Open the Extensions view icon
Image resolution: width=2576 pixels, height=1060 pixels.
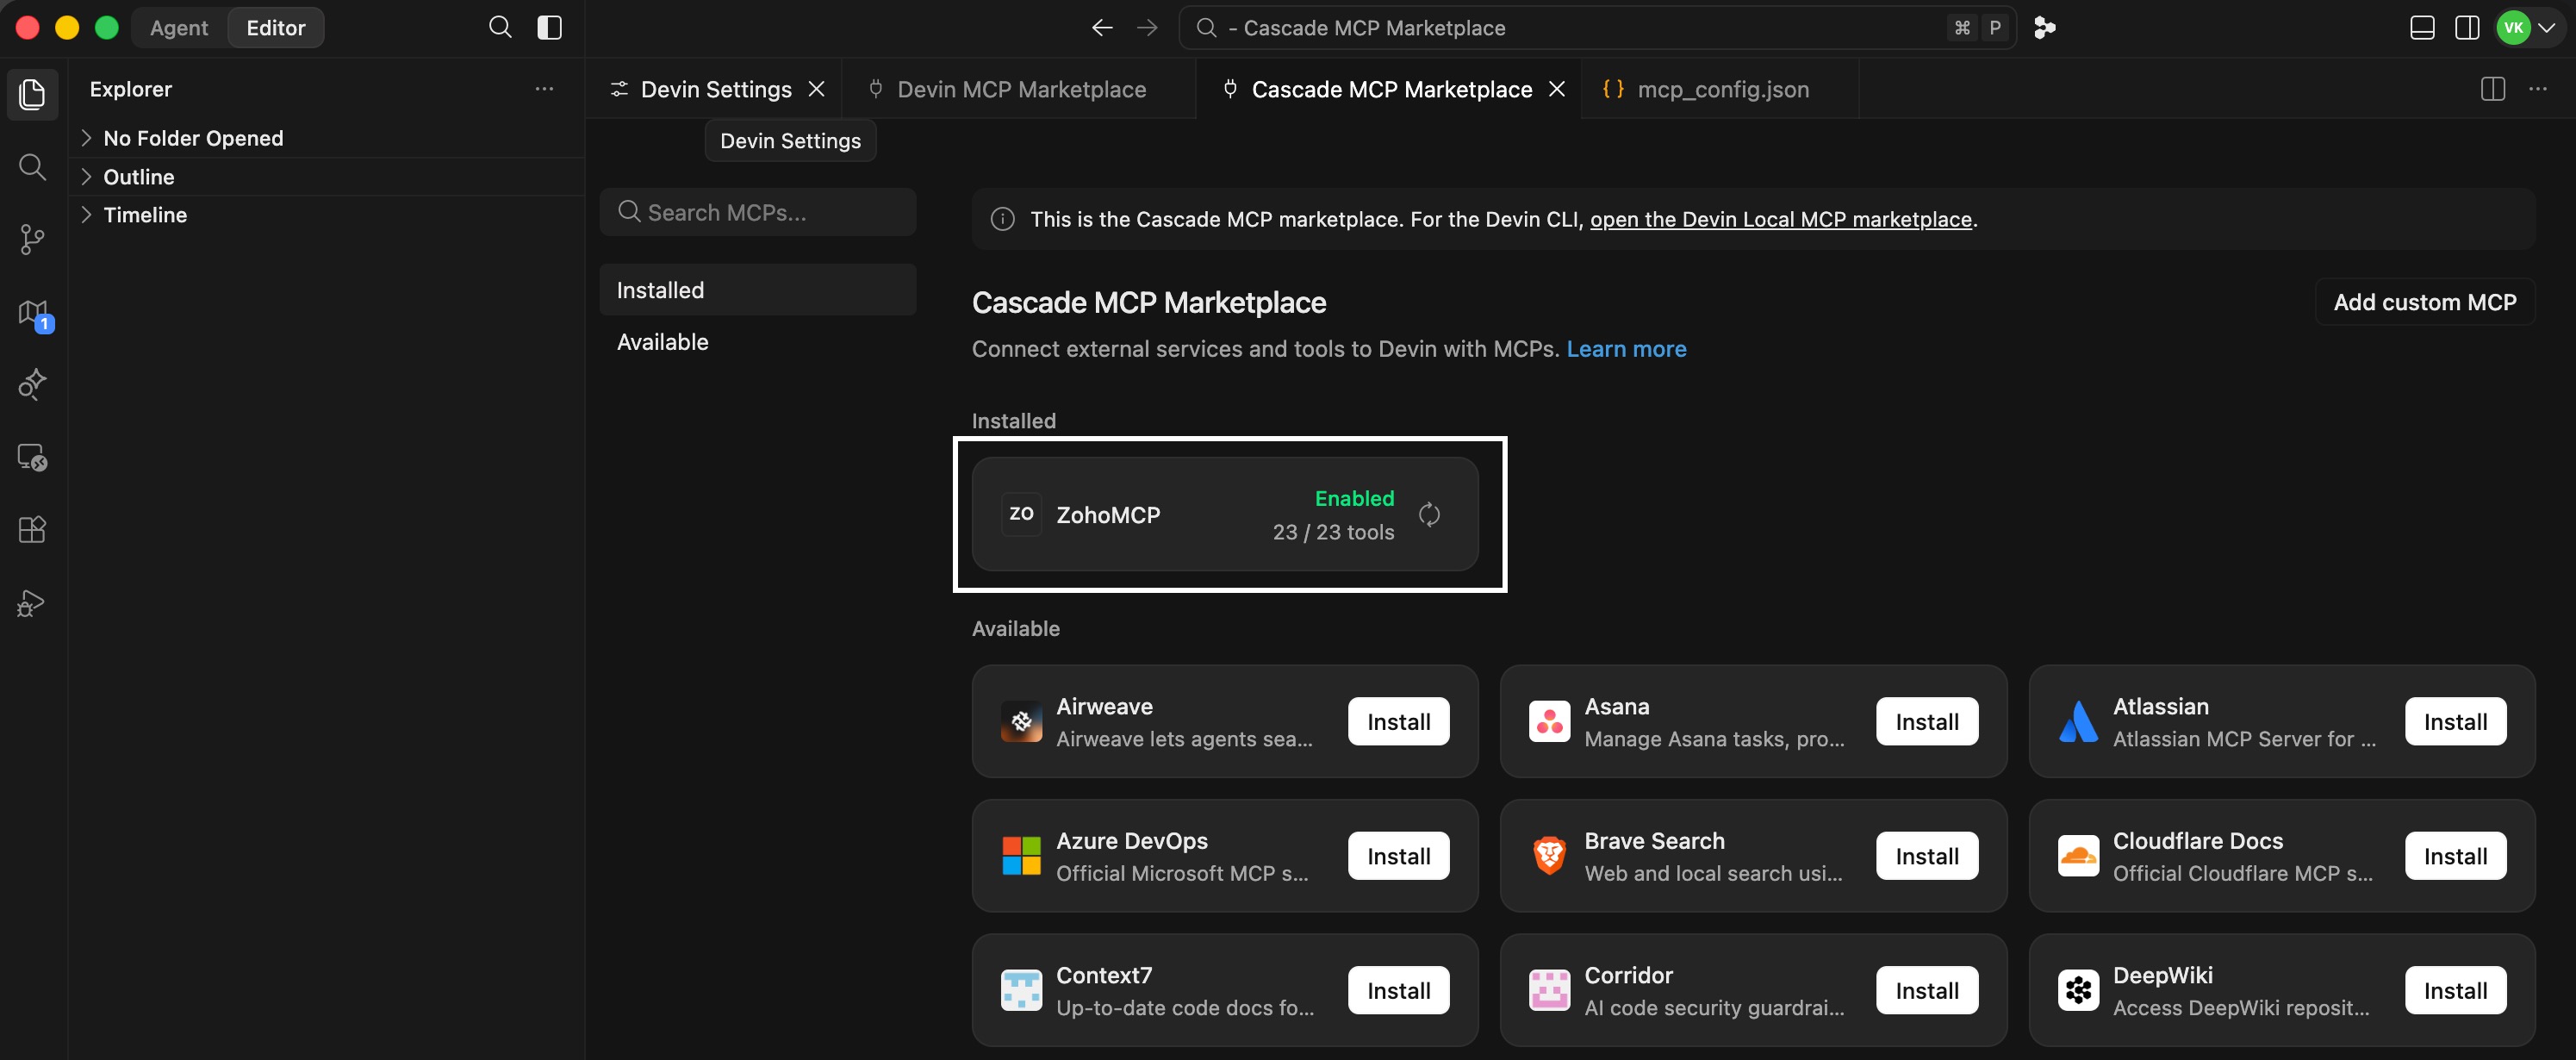tap(32, 530)
